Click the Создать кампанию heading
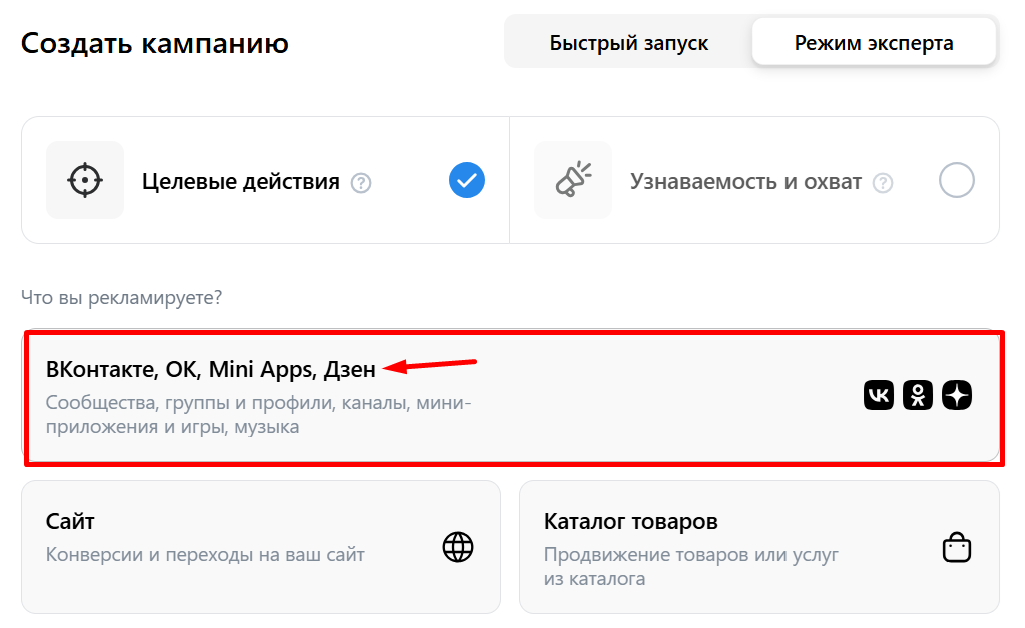 [x=155, y=43]
